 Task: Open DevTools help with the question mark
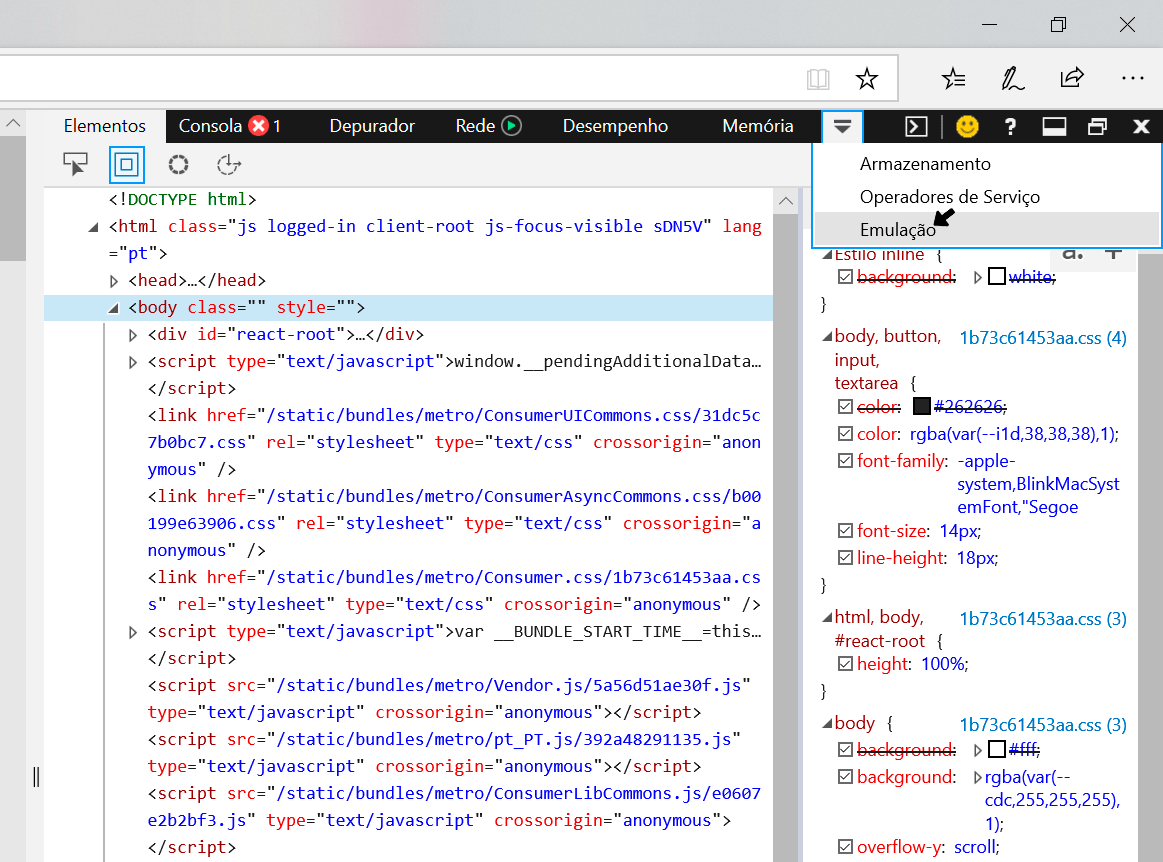click(1009, 127)
